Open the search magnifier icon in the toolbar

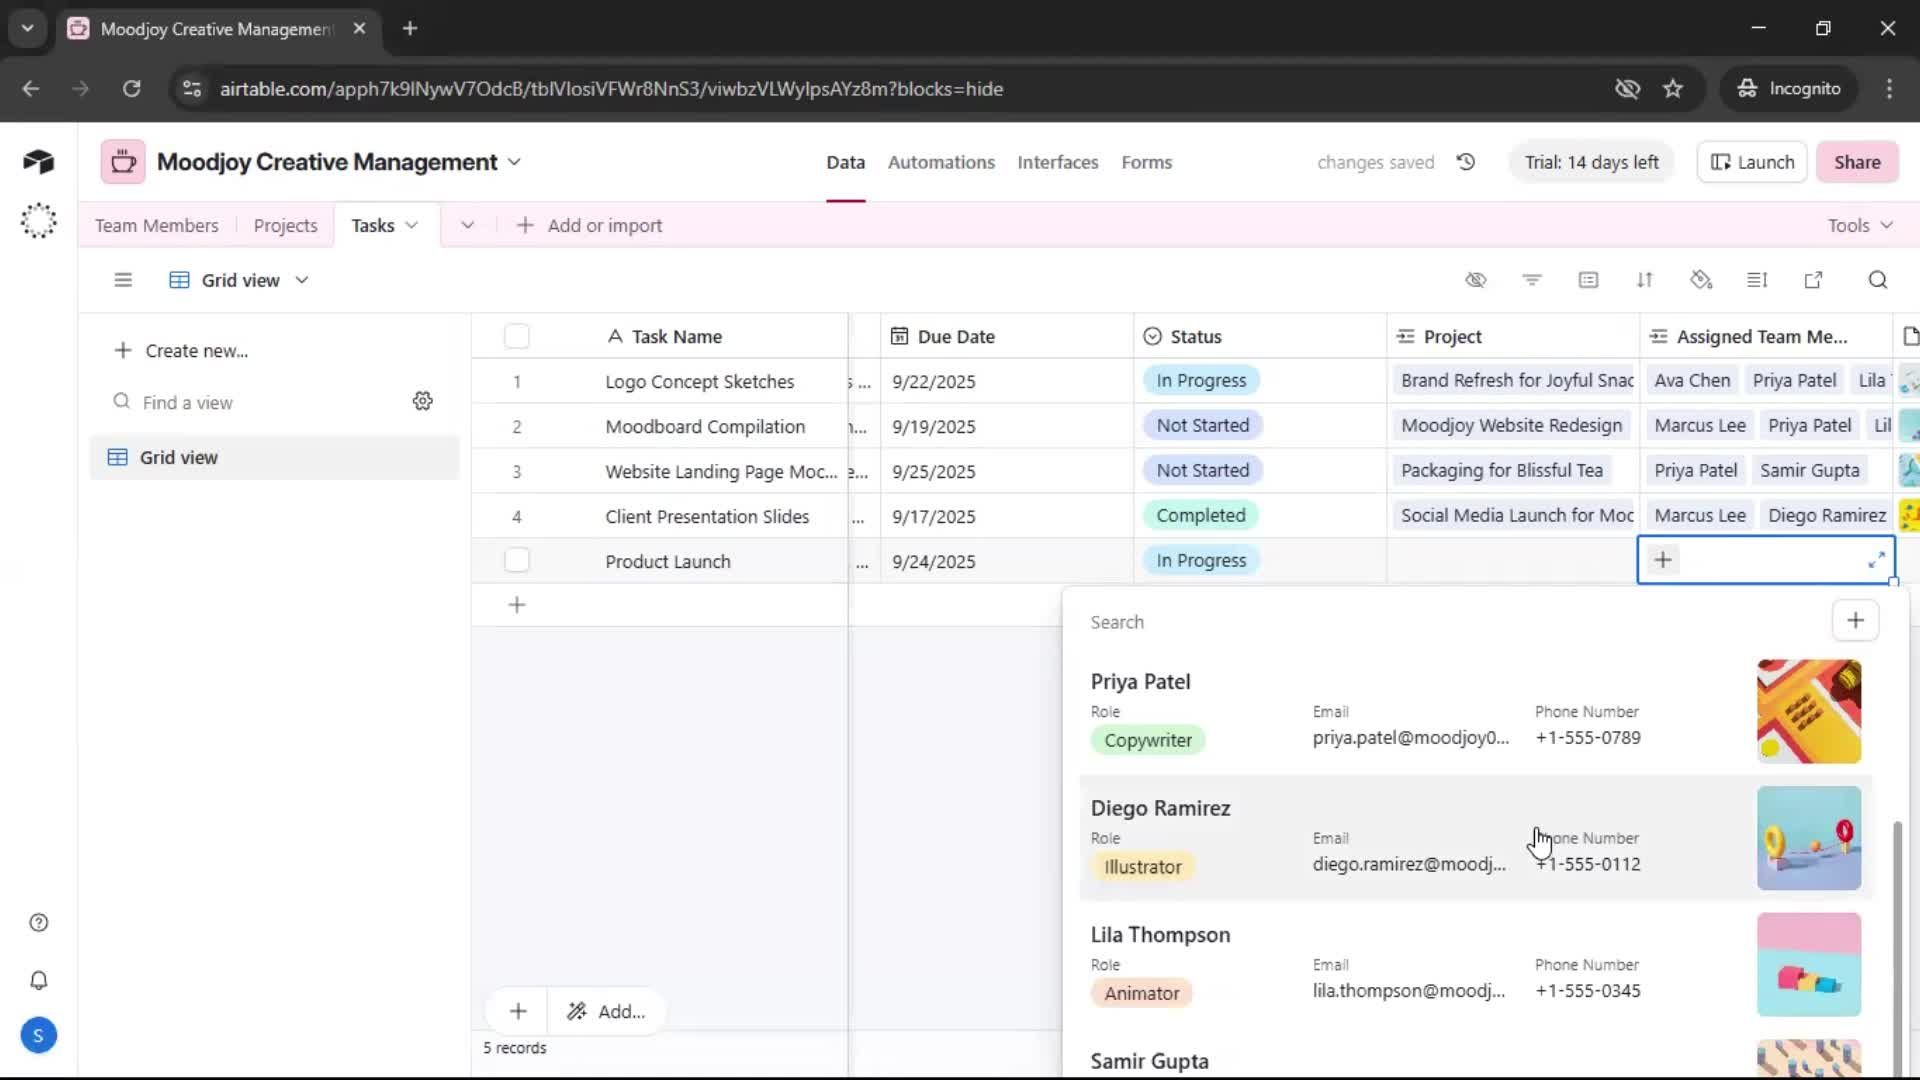(x=1878, y=280)
